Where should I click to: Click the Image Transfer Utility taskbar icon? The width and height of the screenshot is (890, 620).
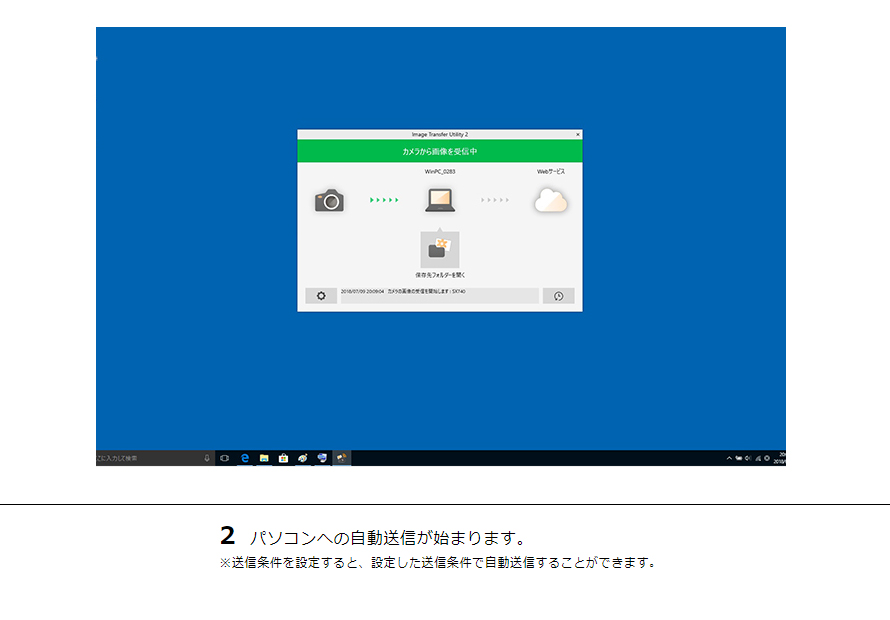point(340,457)
